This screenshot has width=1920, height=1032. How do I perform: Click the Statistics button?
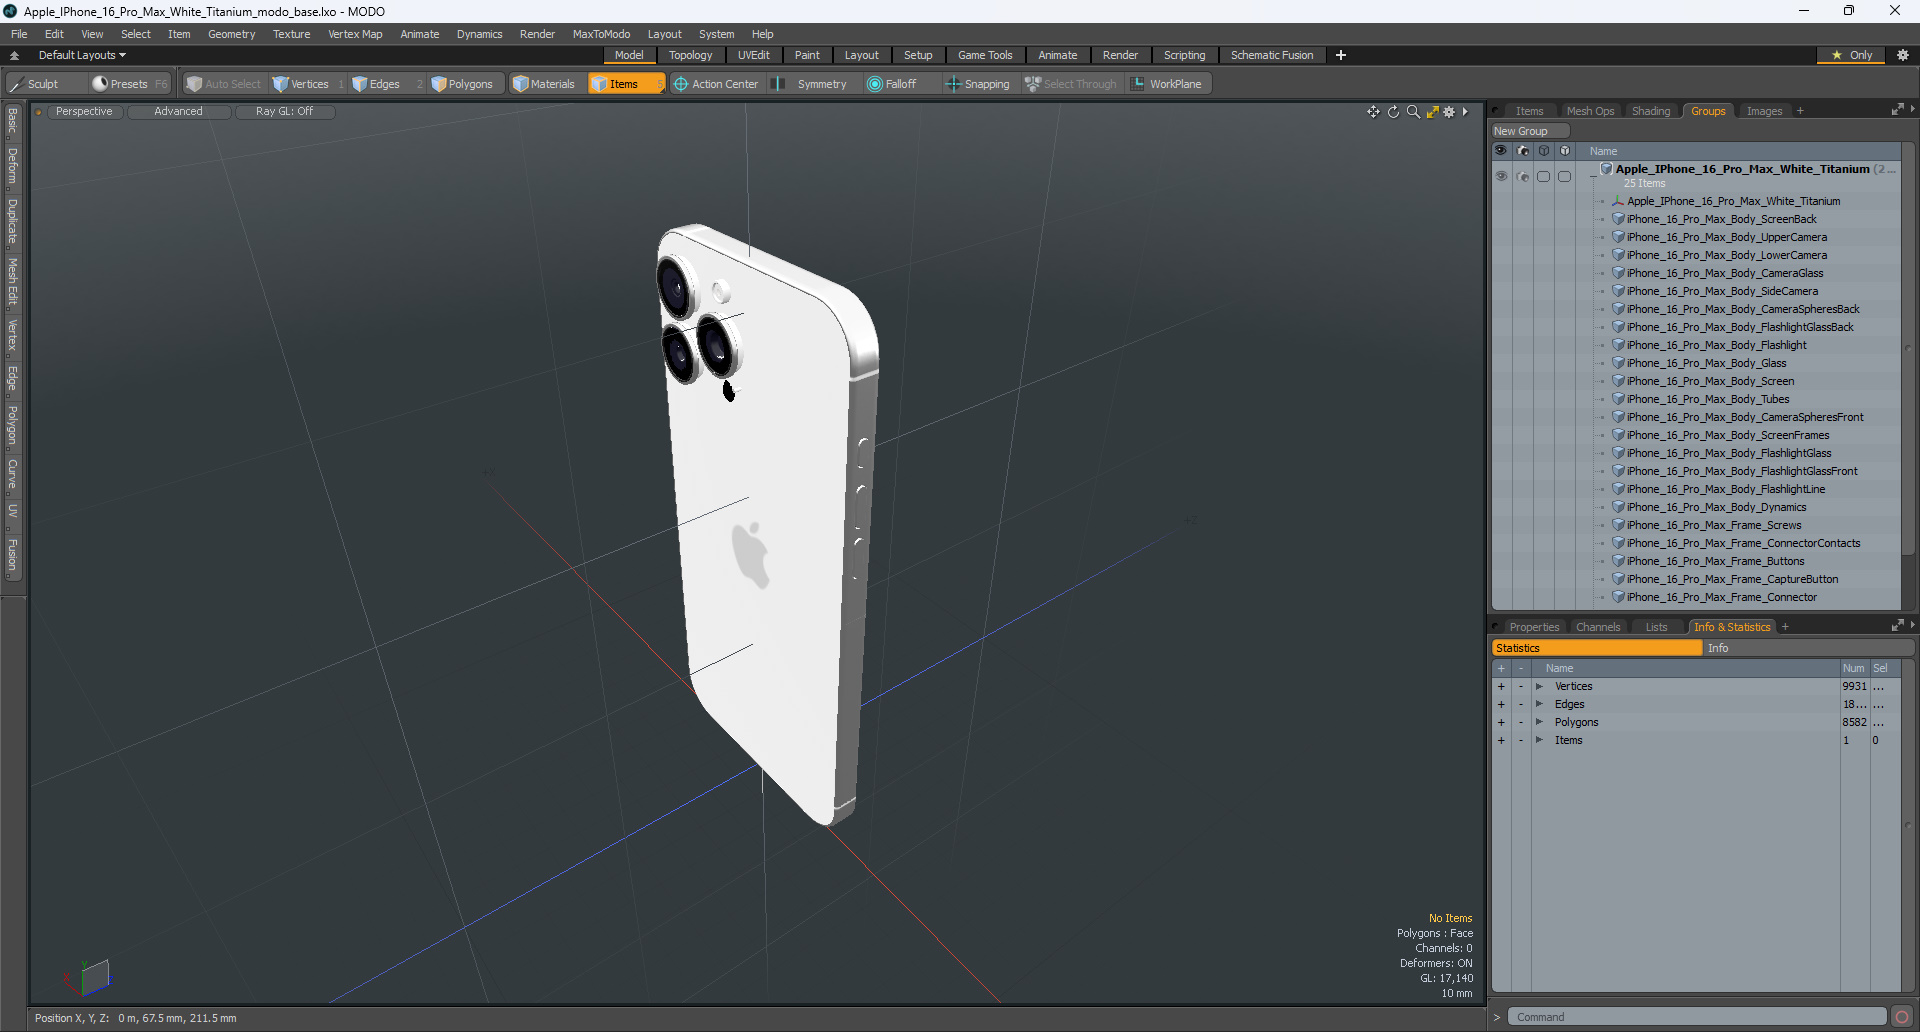[1597, 648]
